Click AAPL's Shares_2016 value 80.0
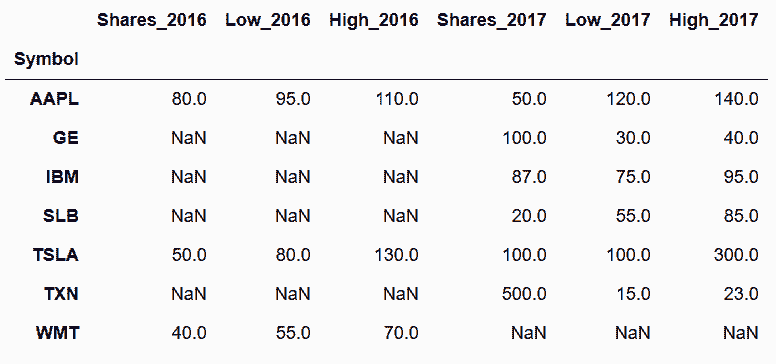Image resolution: width=776 pixels, height=364 pixels. point(189,99)
